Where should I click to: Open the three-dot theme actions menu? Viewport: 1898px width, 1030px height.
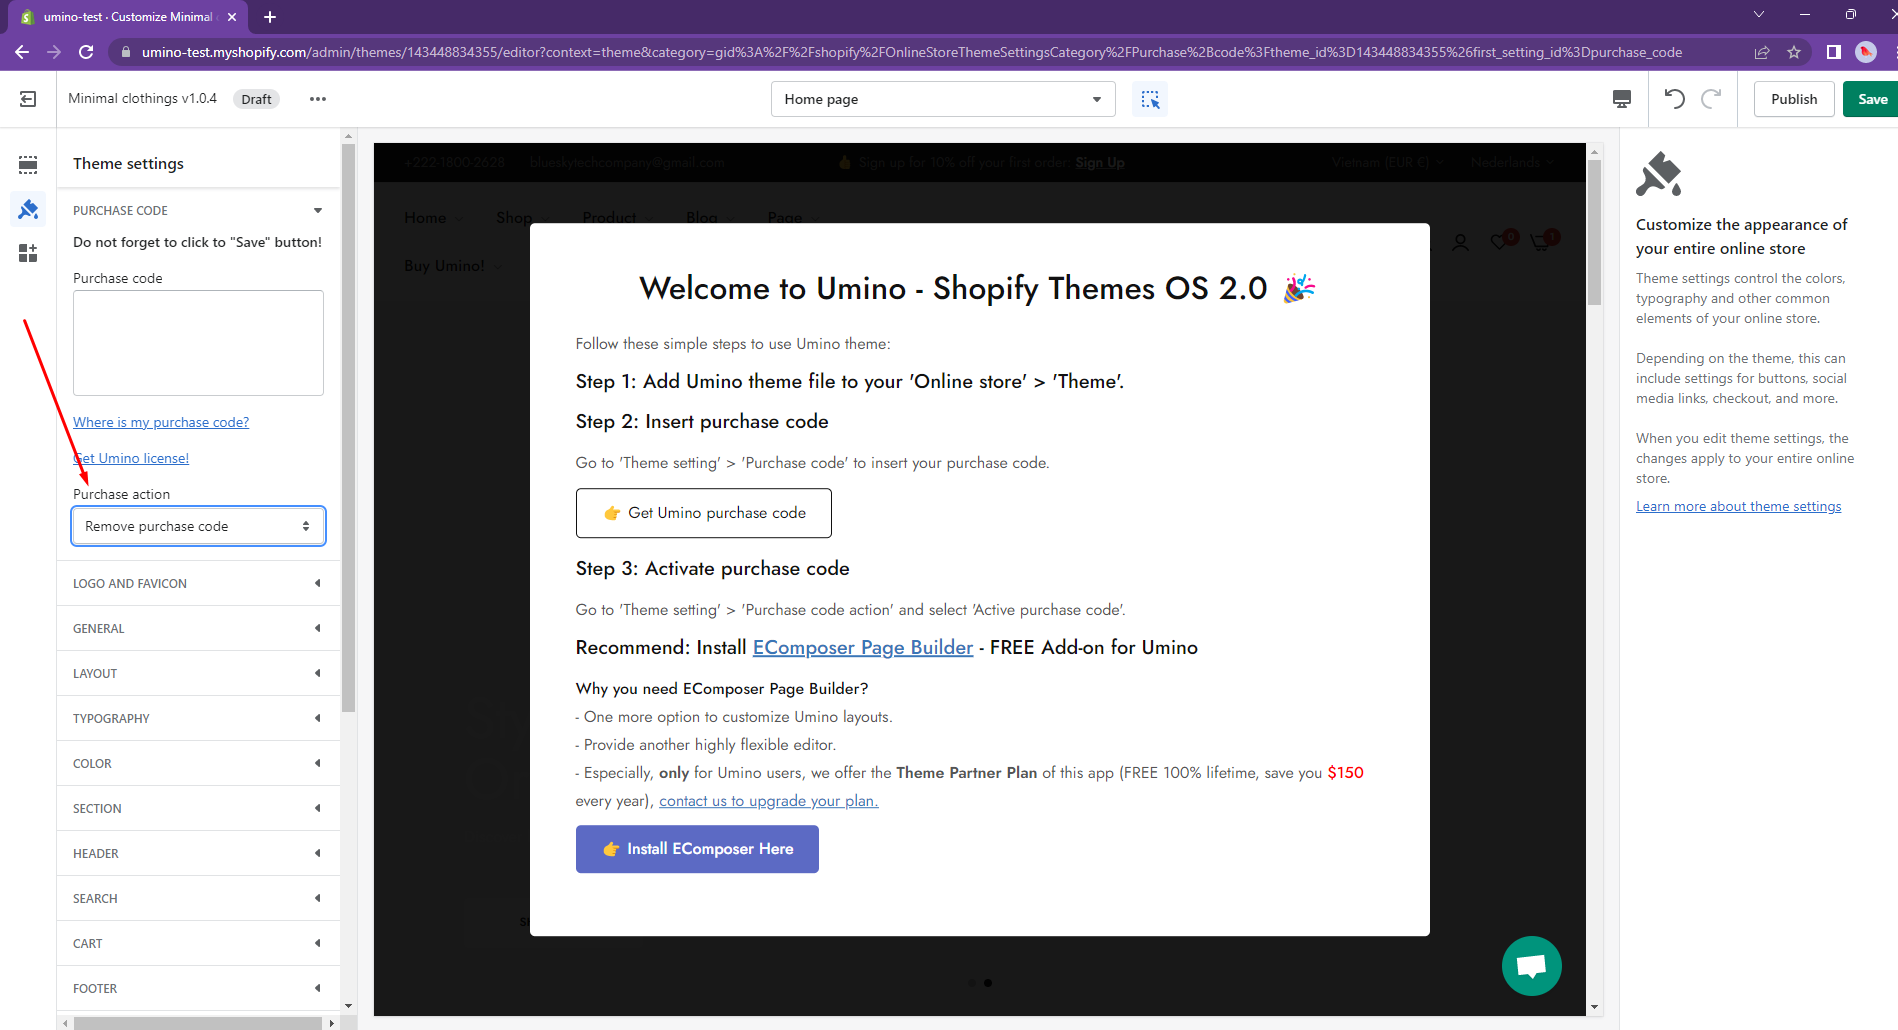click(318, 99)
